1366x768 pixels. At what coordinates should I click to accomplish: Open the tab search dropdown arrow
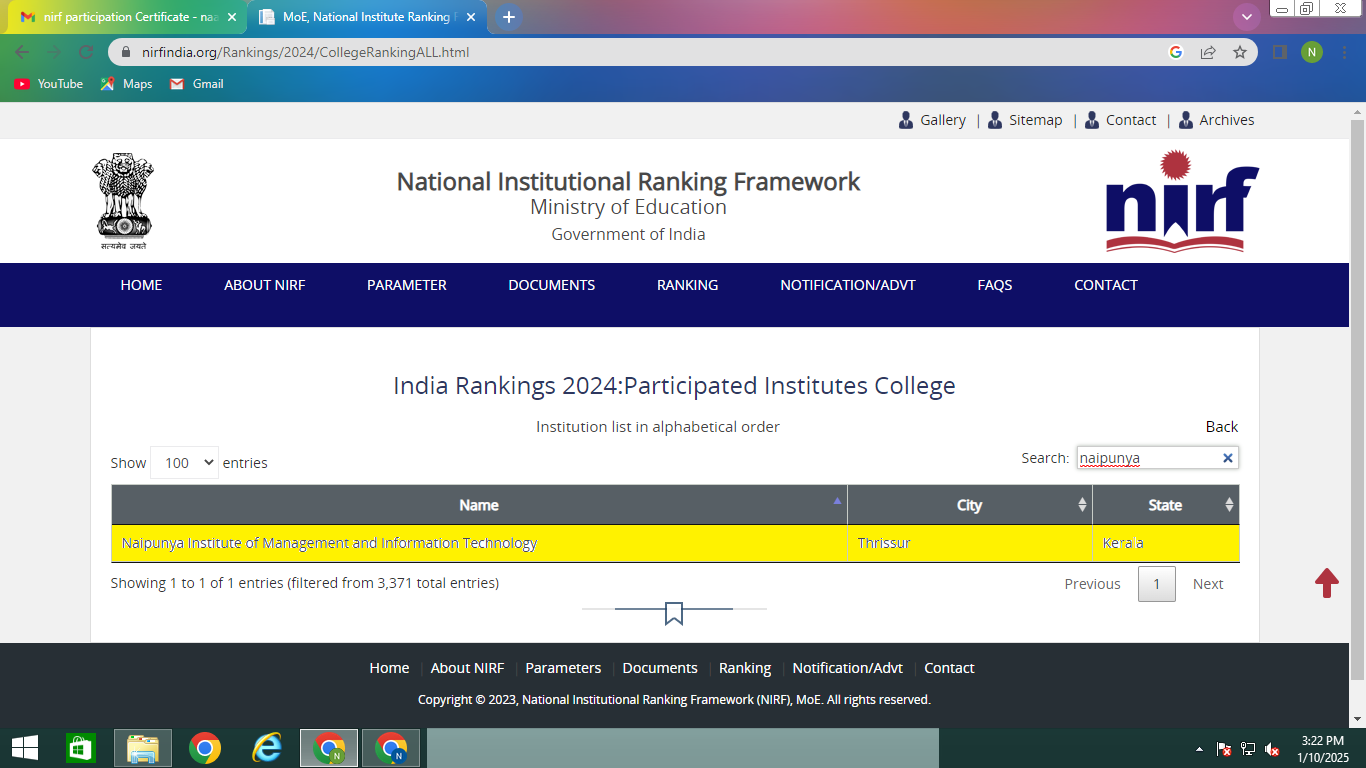(x=1246, y=17)
